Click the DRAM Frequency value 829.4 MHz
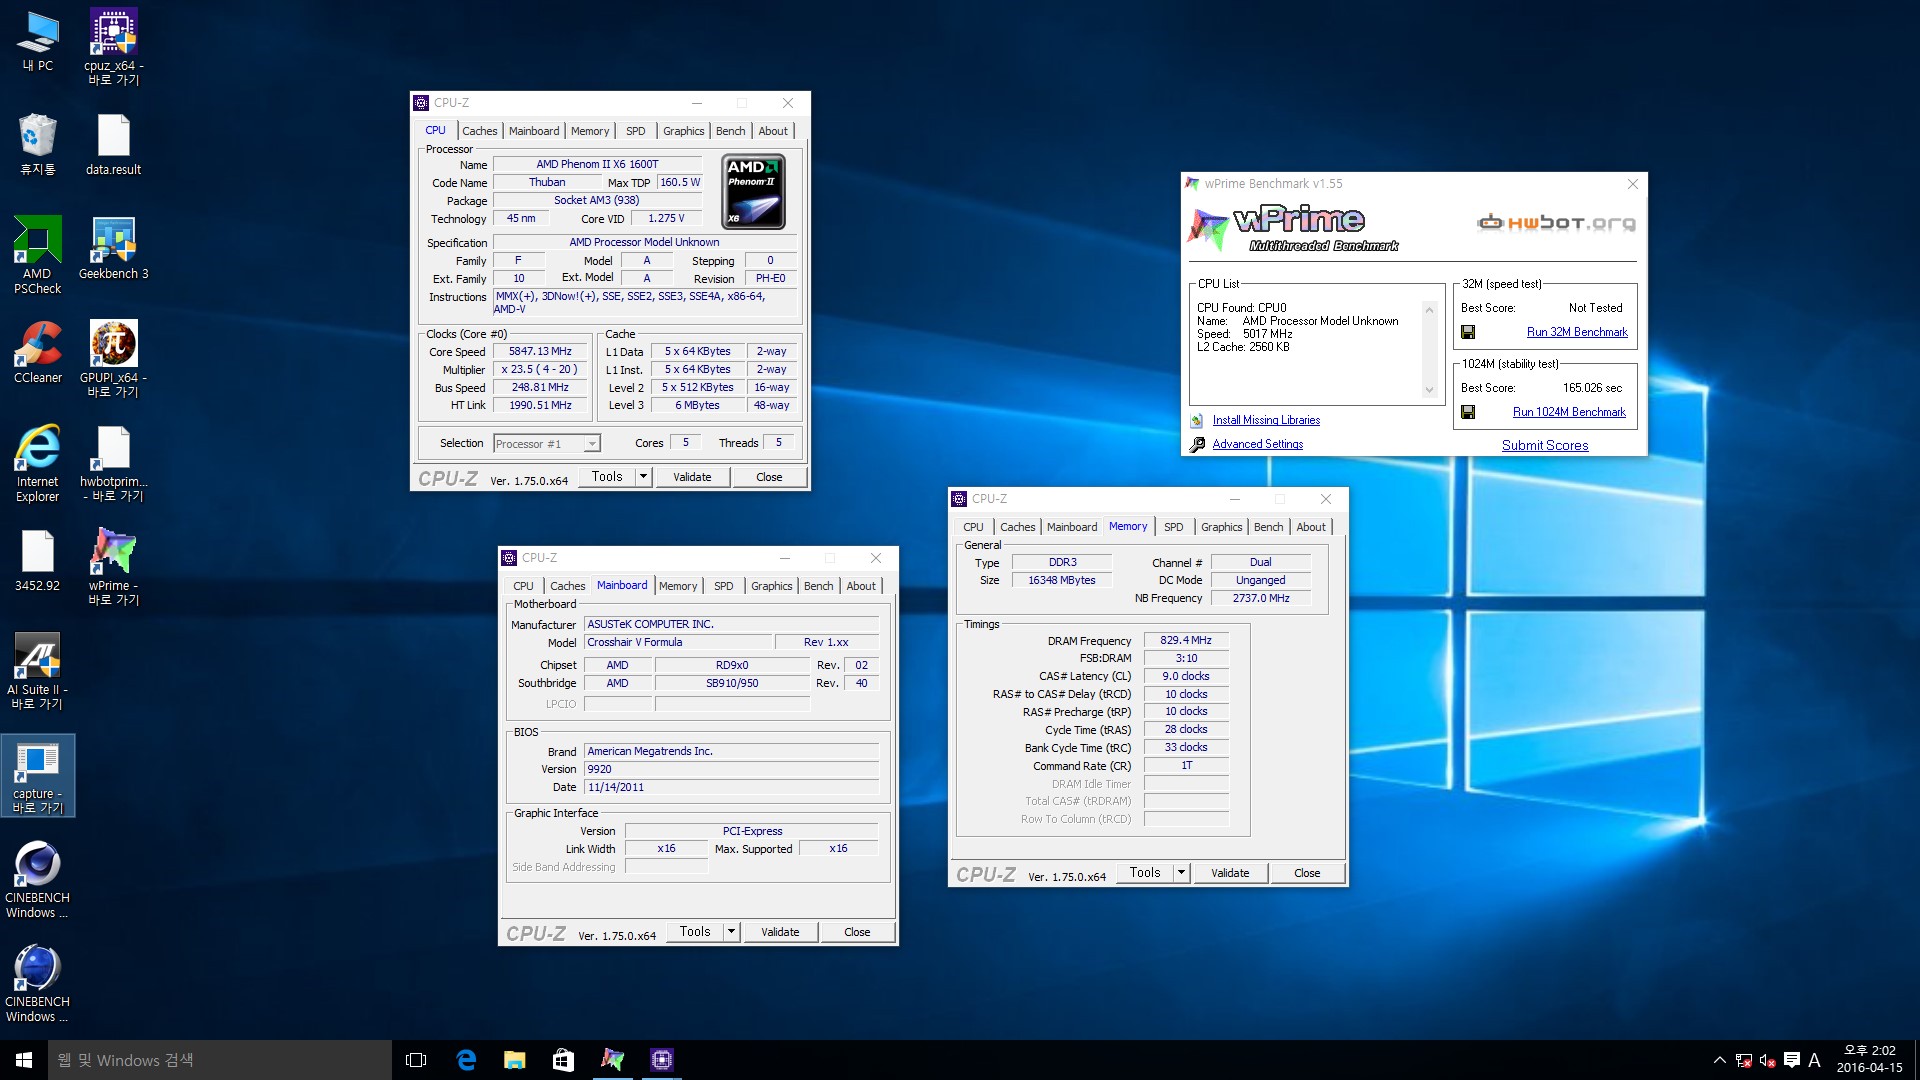The image size is (1920, 1080). pos(1186,640)
